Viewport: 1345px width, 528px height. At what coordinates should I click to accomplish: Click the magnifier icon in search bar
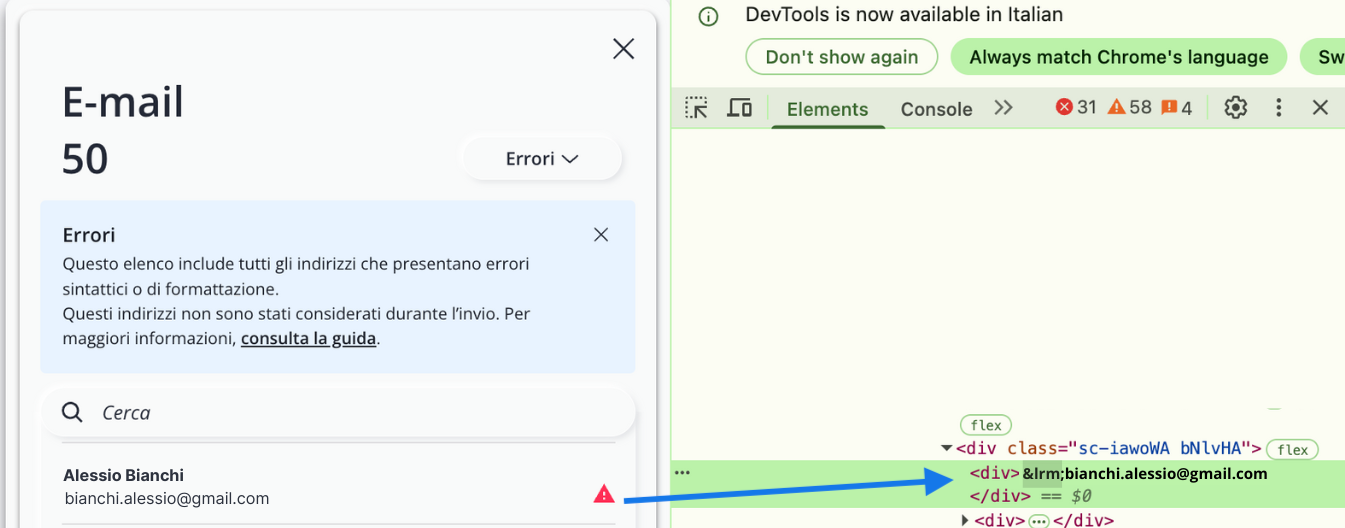click(x=72, y=412)
